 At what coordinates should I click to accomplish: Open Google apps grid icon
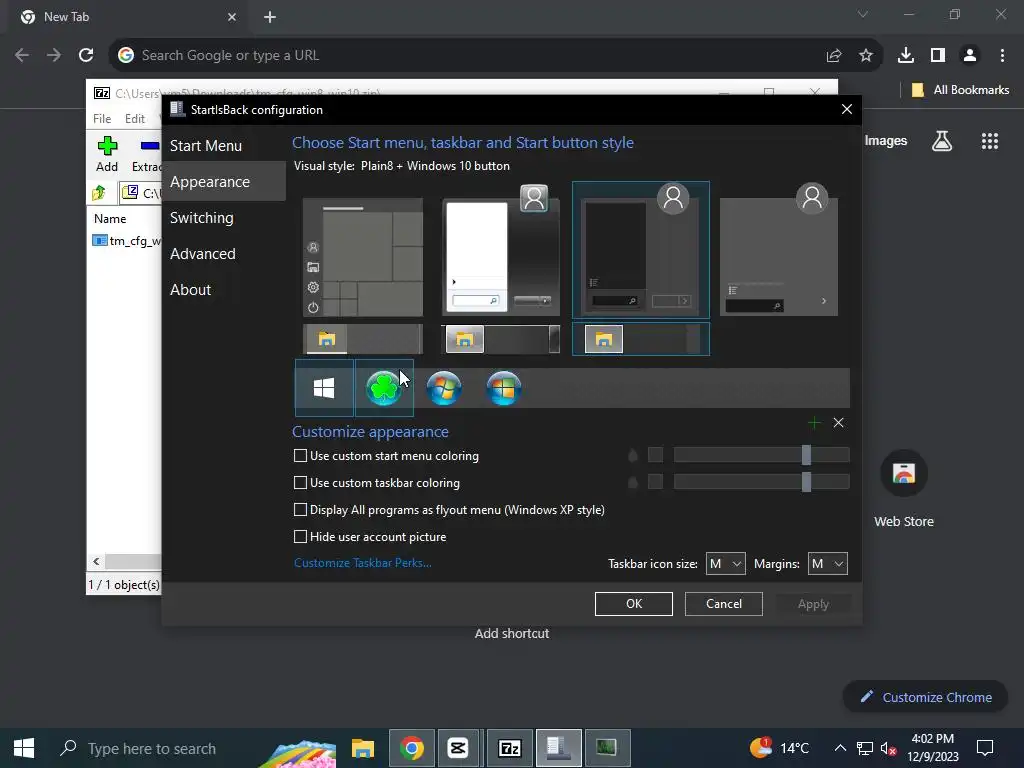pyautogui.click(x=990, y=141)
